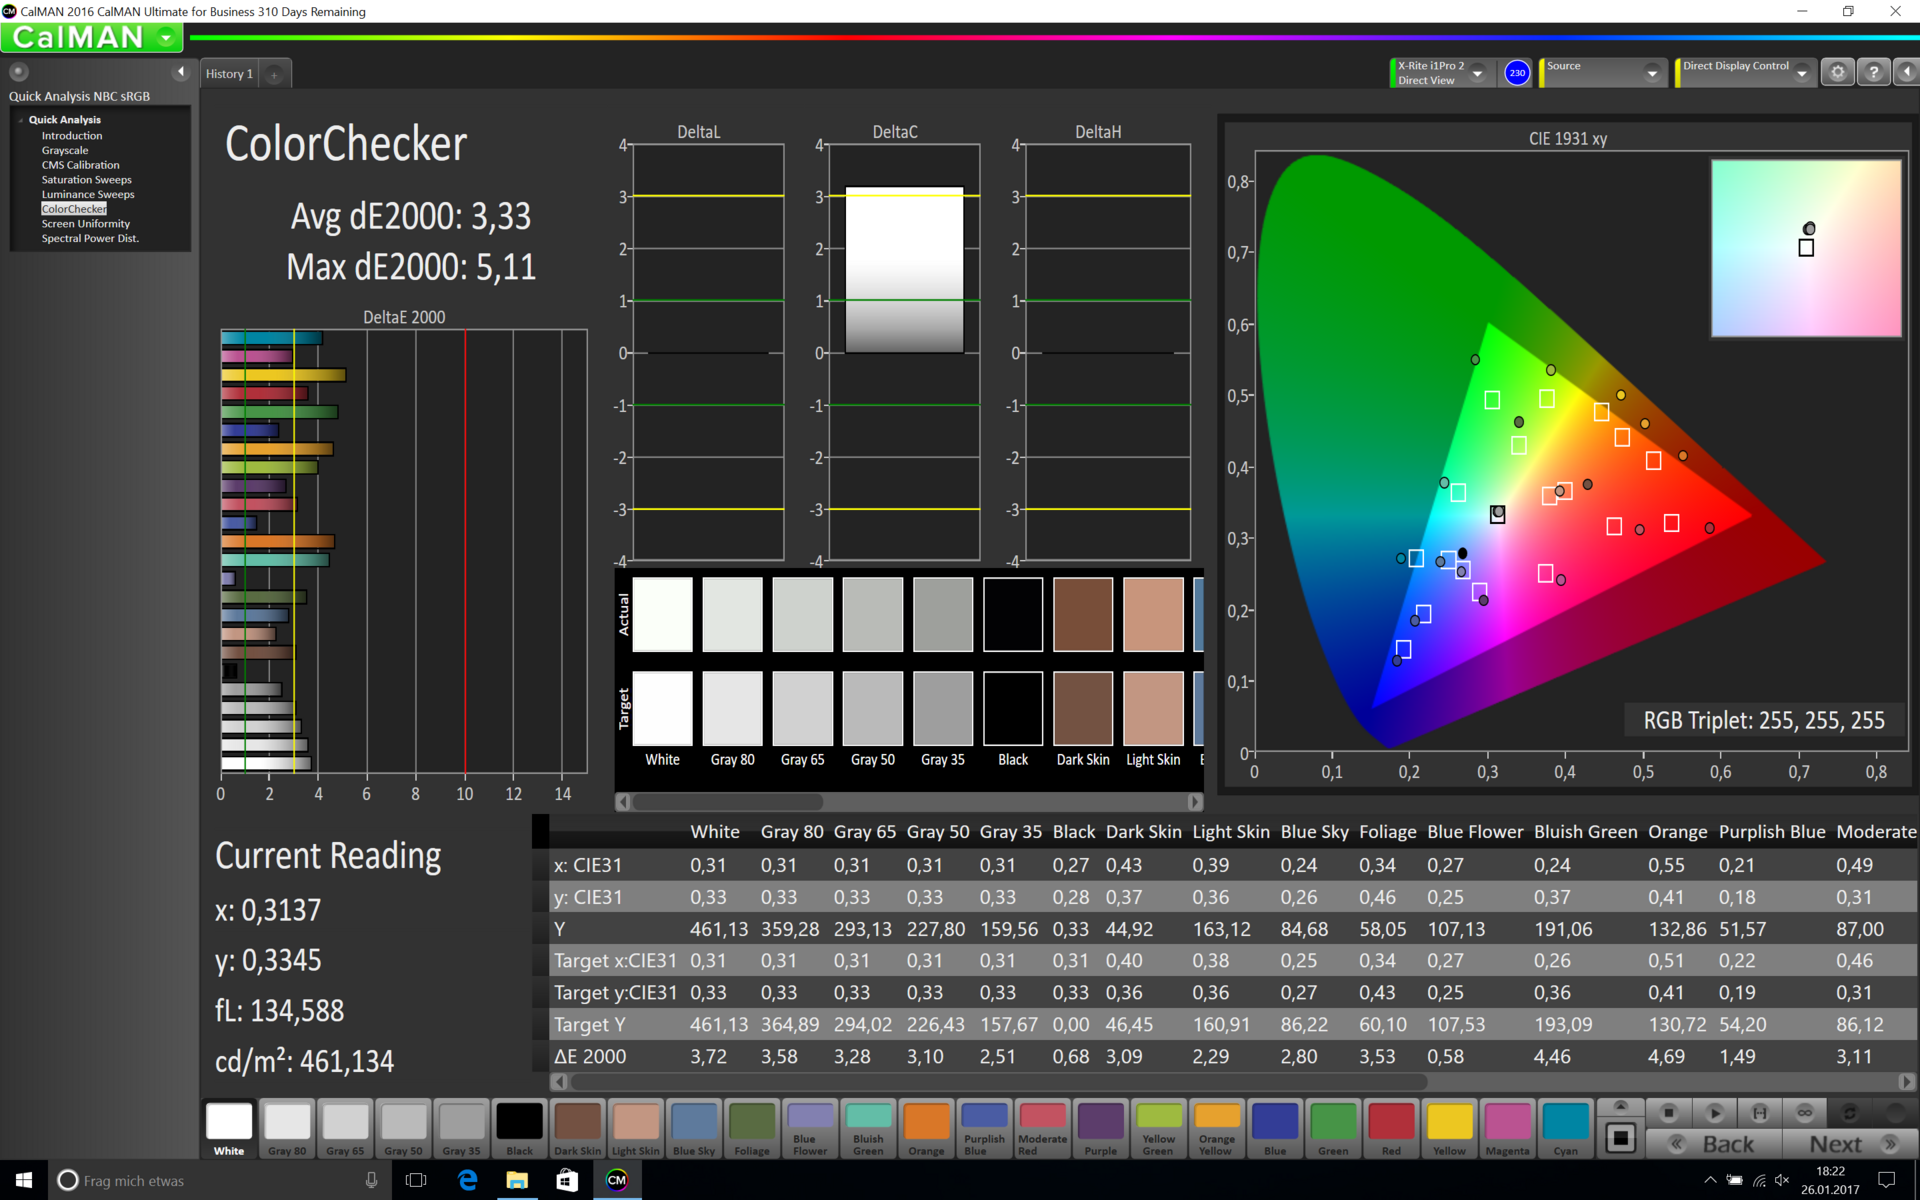Click the blue 230 meter timer circle
The image size is (1920, 1200).
1516,73
